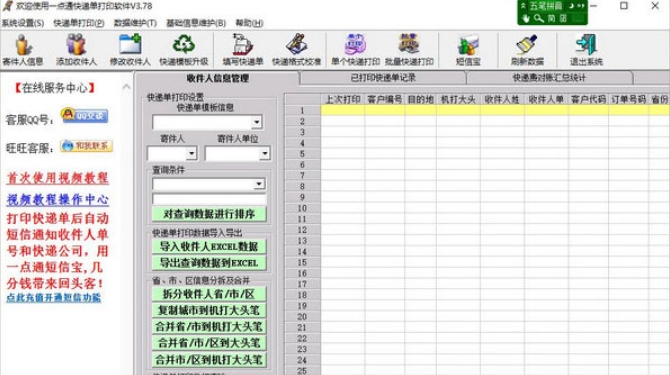Click the IME hand icon
The height and width of the screenshot is (375, 670).
pos(526,18)
